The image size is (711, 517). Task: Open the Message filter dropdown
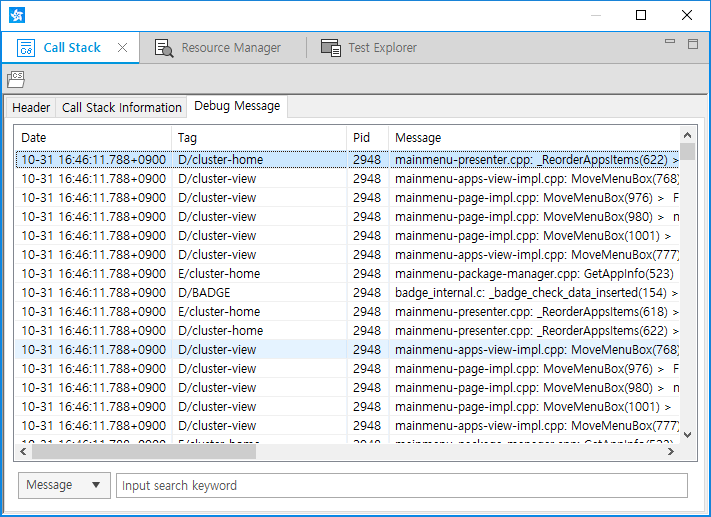[64, 485]
